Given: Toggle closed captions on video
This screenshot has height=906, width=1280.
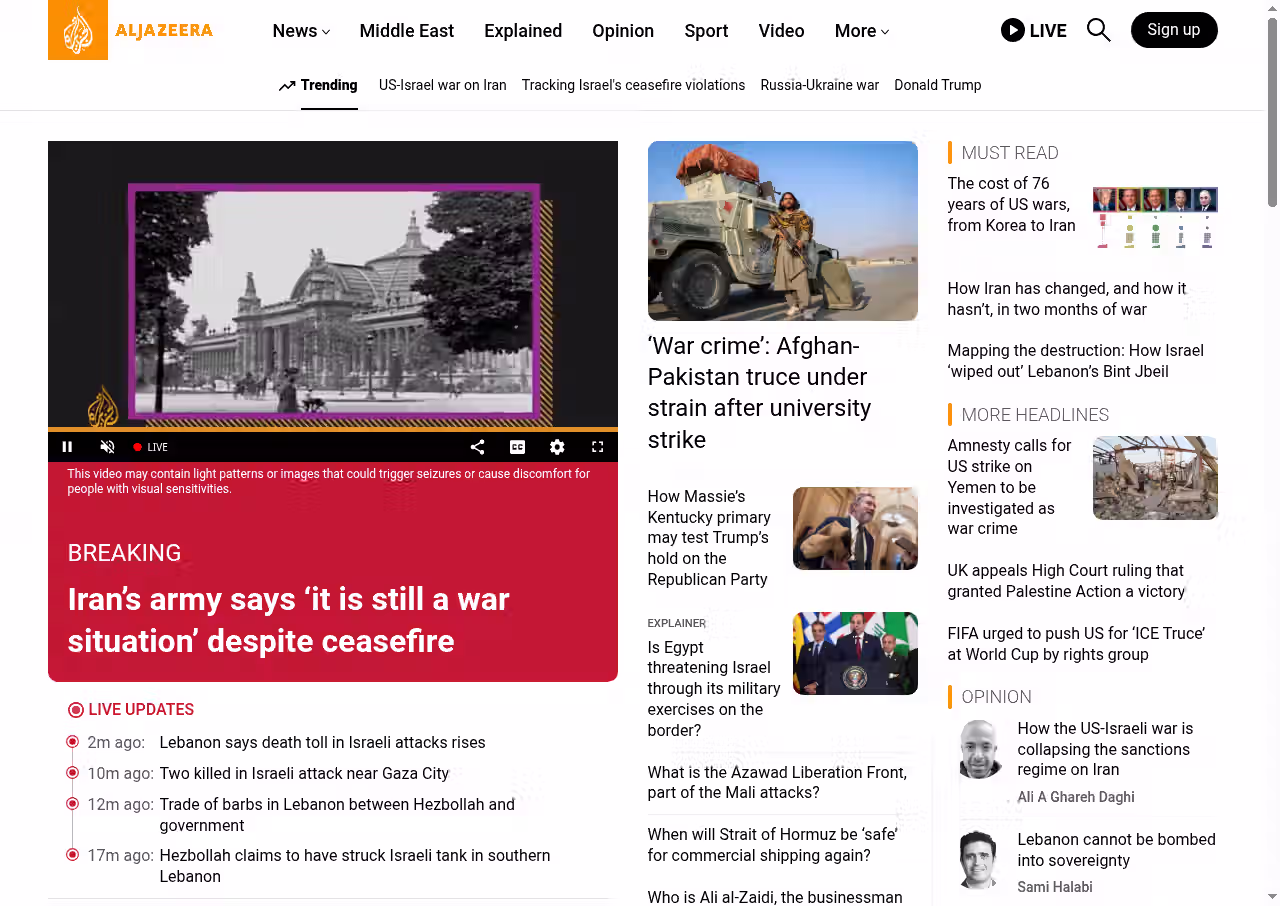Looking at the screenshot, I should [517, 447].
